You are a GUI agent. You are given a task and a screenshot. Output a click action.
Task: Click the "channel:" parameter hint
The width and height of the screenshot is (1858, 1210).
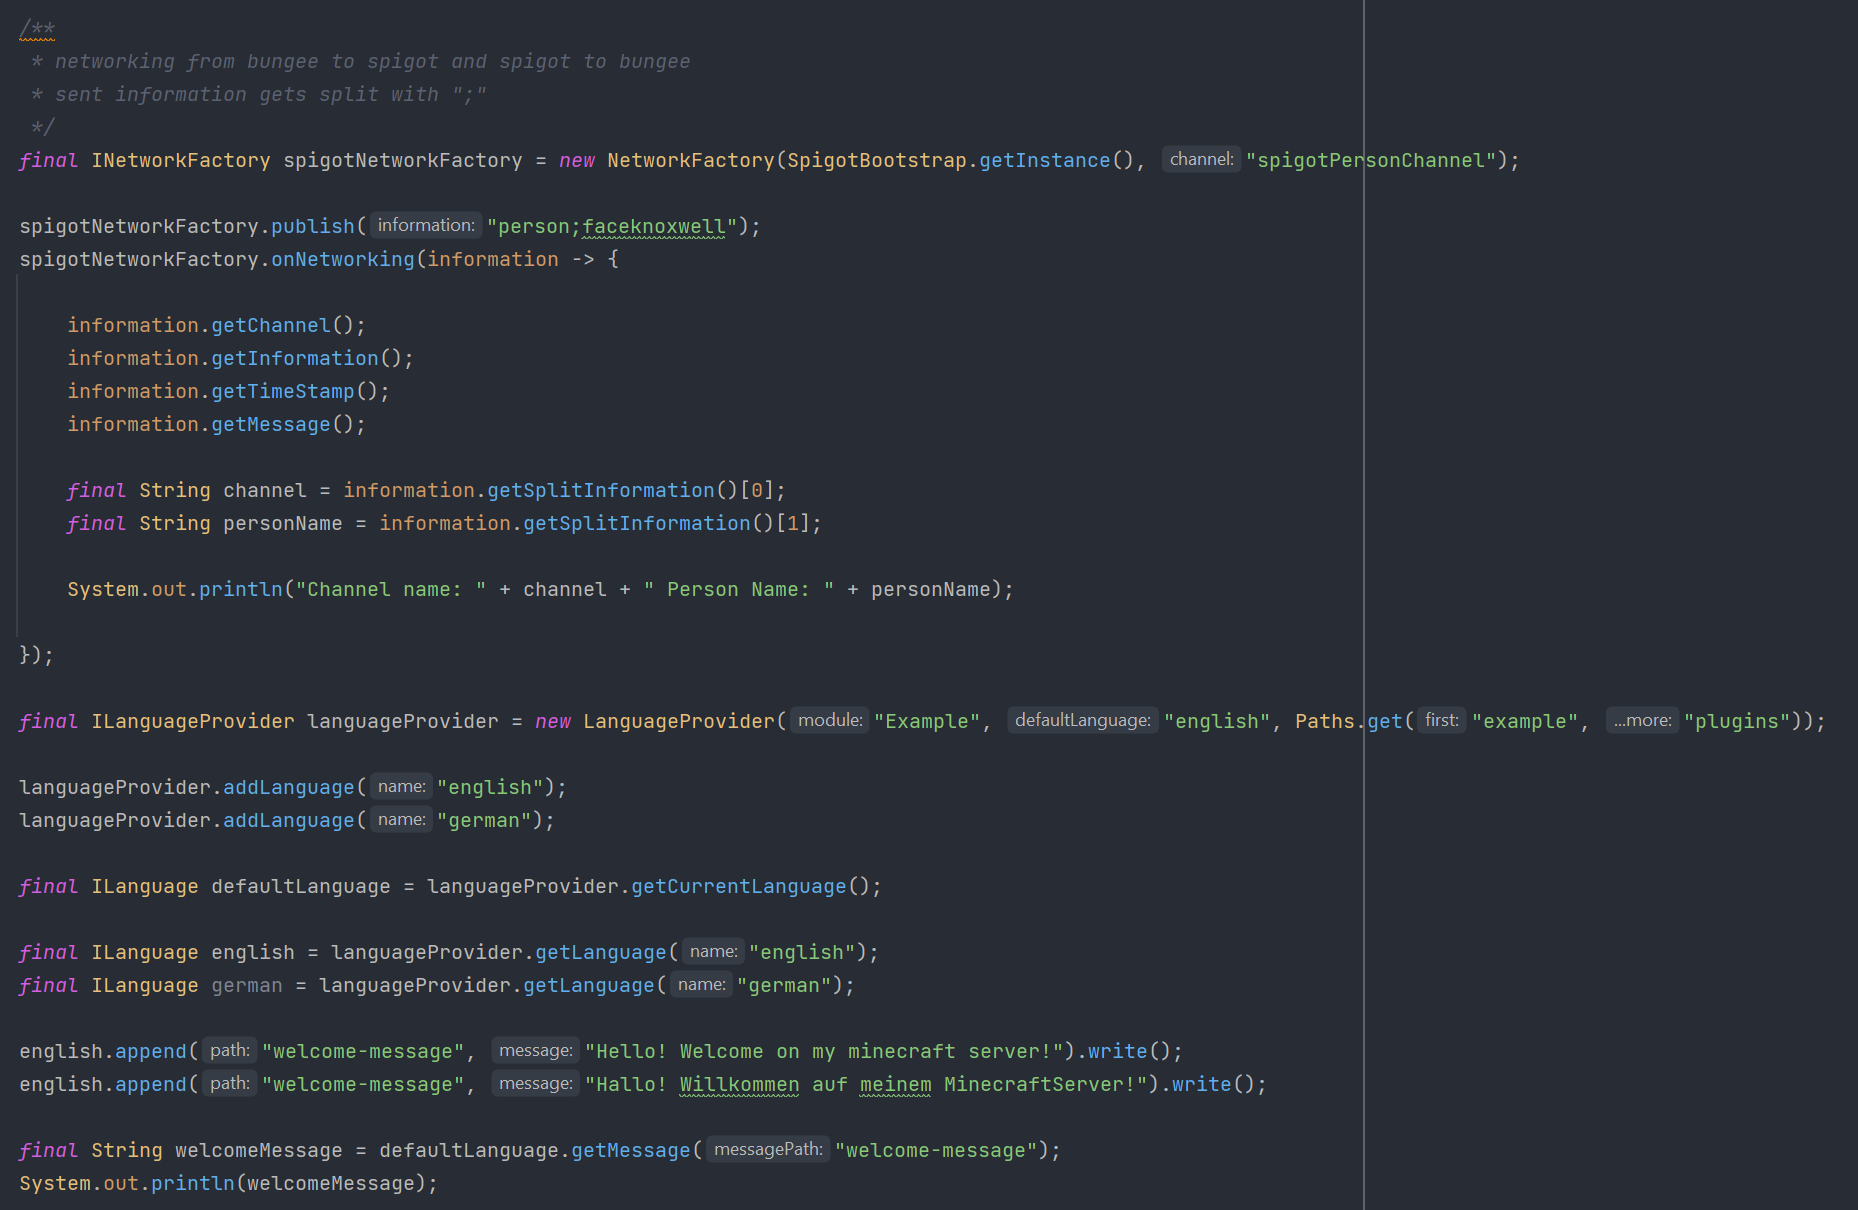1201,159
